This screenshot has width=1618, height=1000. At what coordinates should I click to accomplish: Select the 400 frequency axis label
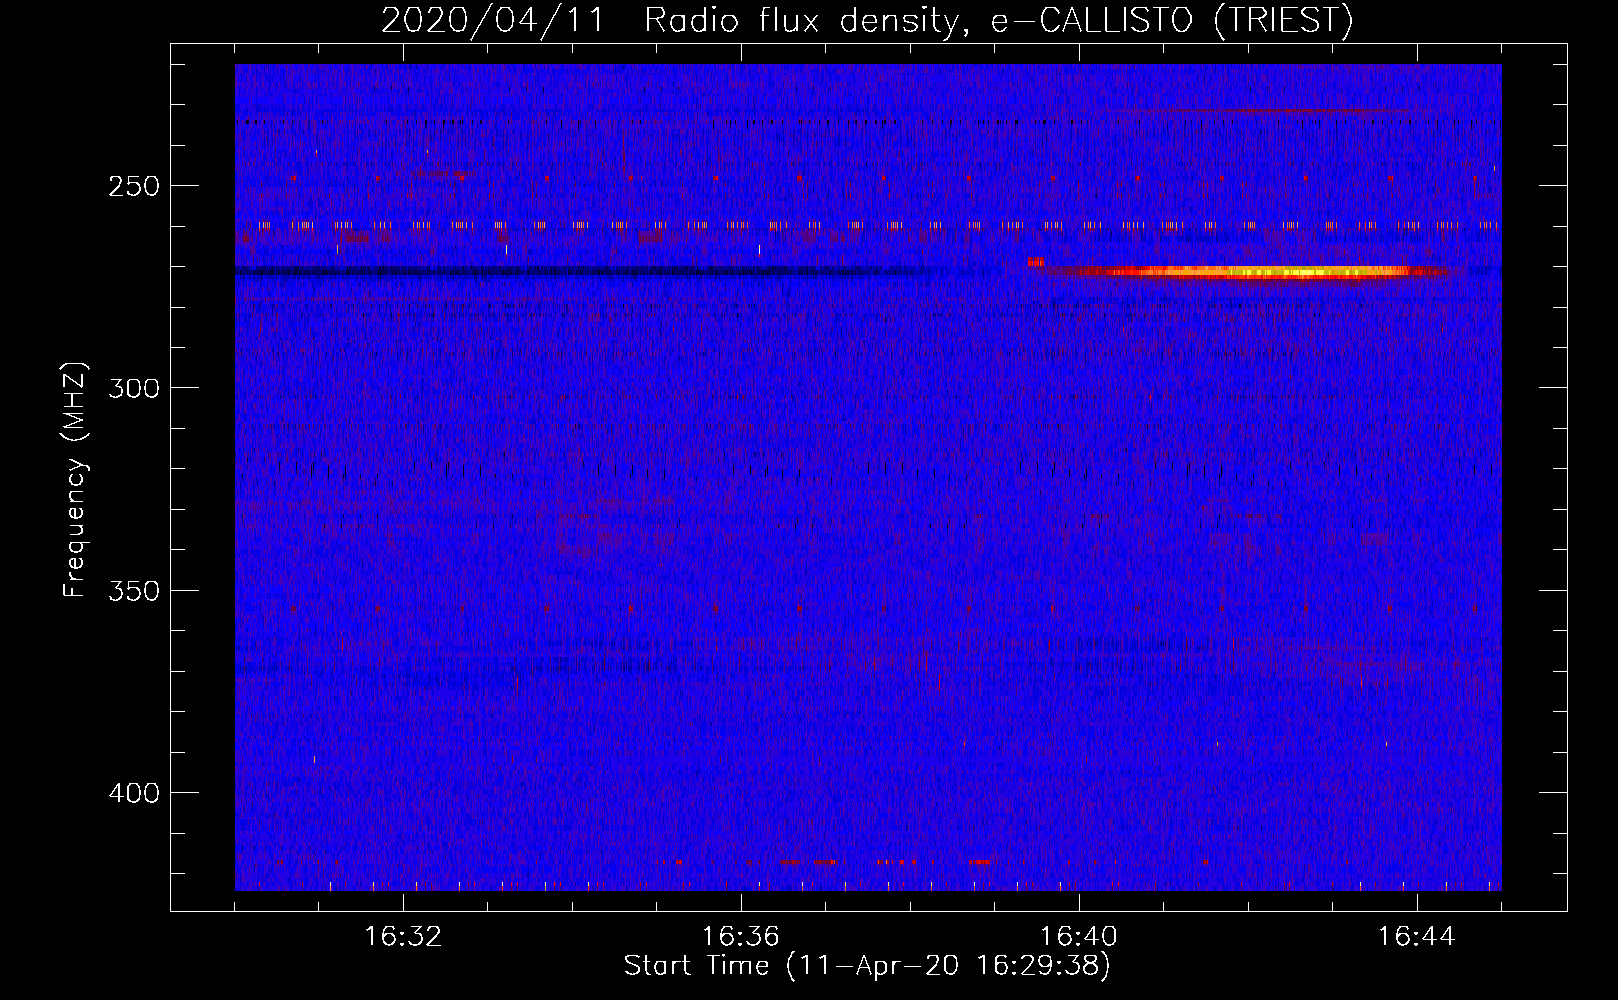134,793
